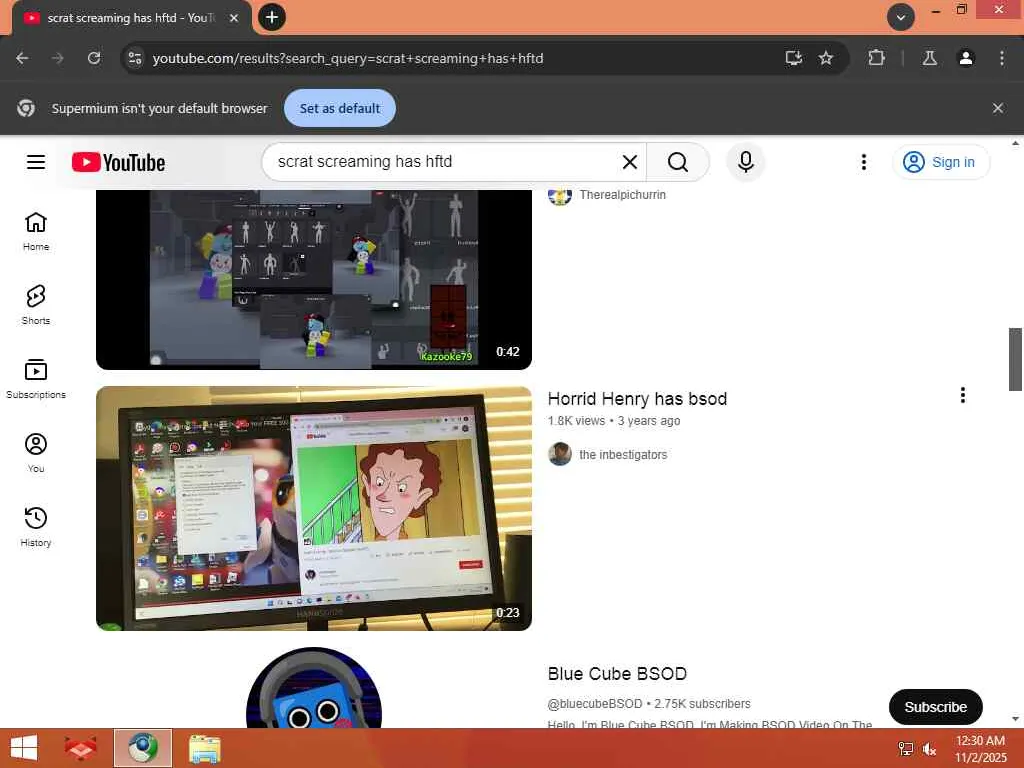Set Supermium as default browser
Viewport: 1024px width, 768px height.
[340, 108]
